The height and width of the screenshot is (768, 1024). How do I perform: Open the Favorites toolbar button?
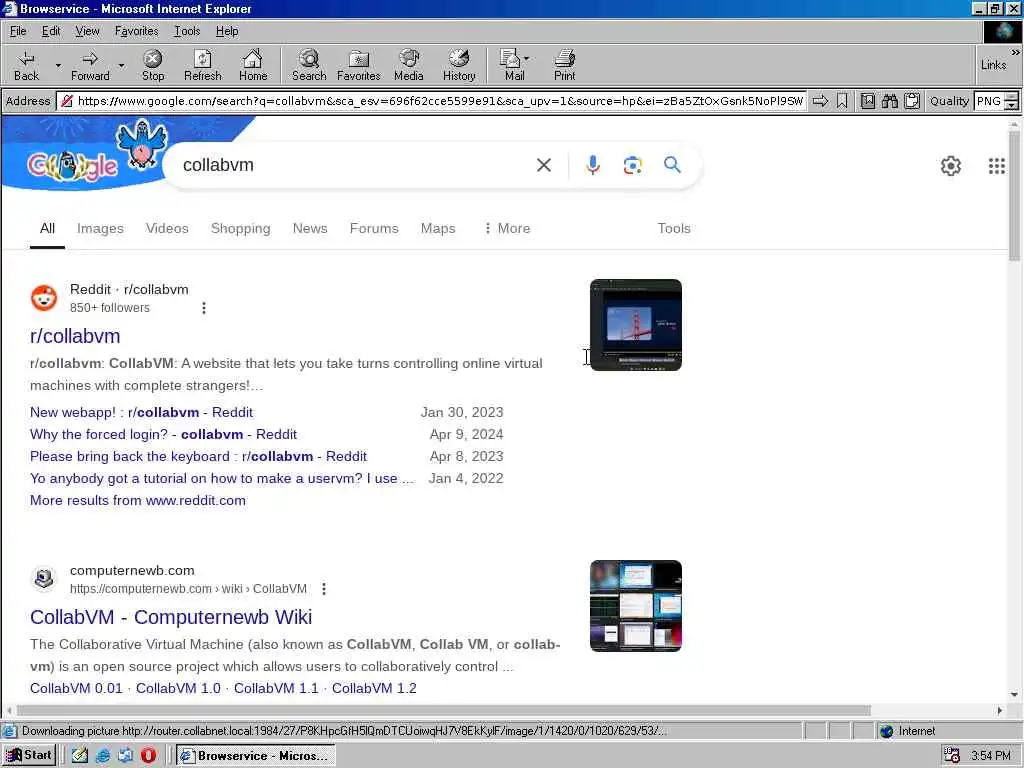tap(359, 65)
